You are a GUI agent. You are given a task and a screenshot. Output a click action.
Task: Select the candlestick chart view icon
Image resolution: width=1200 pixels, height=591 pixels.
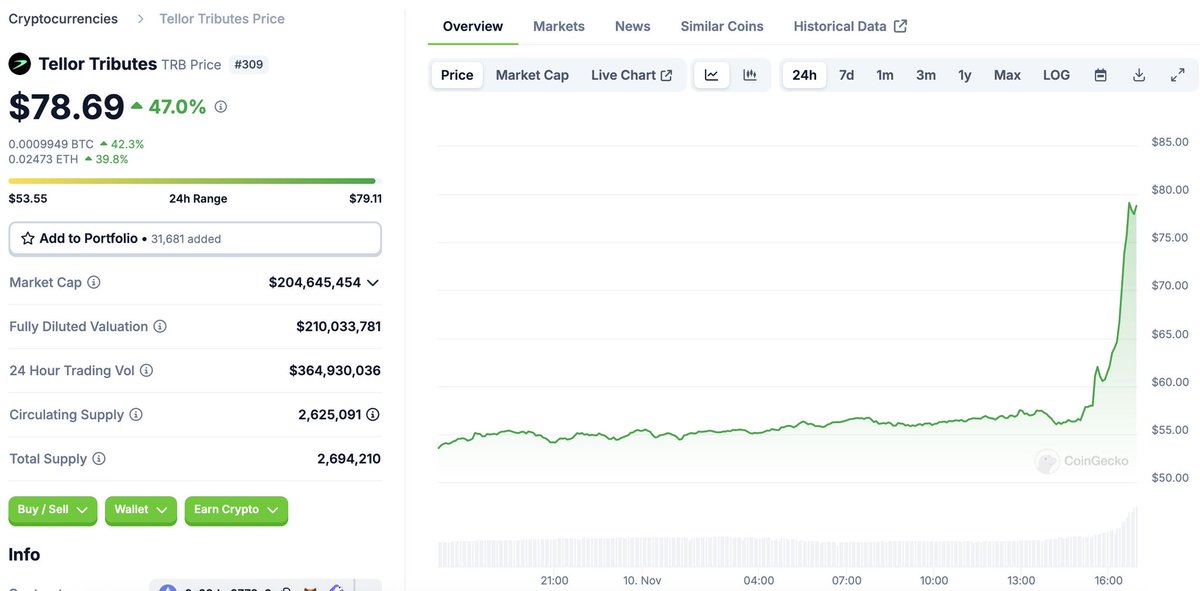pos(750,75)
